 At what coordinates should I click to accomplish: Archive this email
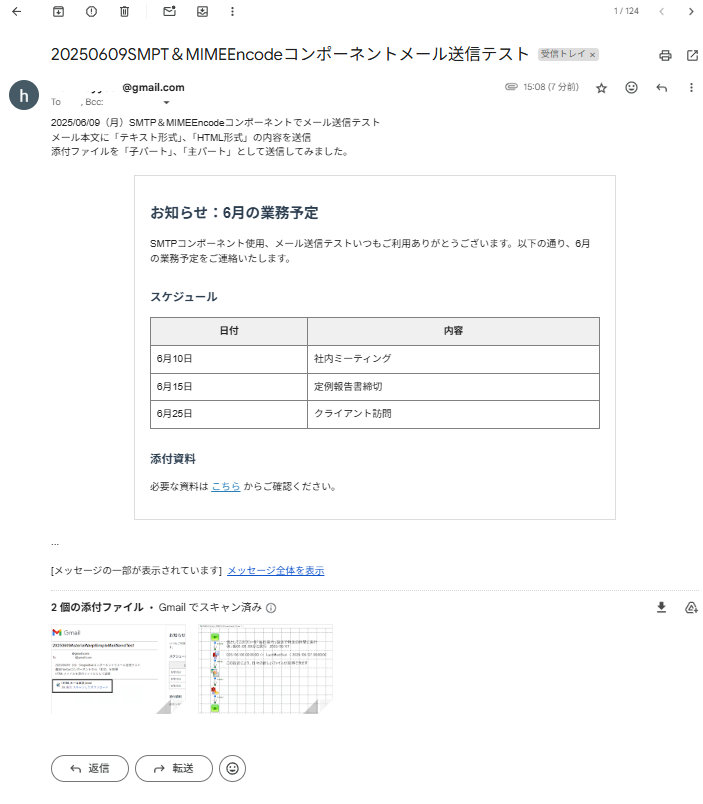click(x=58, y=11)
